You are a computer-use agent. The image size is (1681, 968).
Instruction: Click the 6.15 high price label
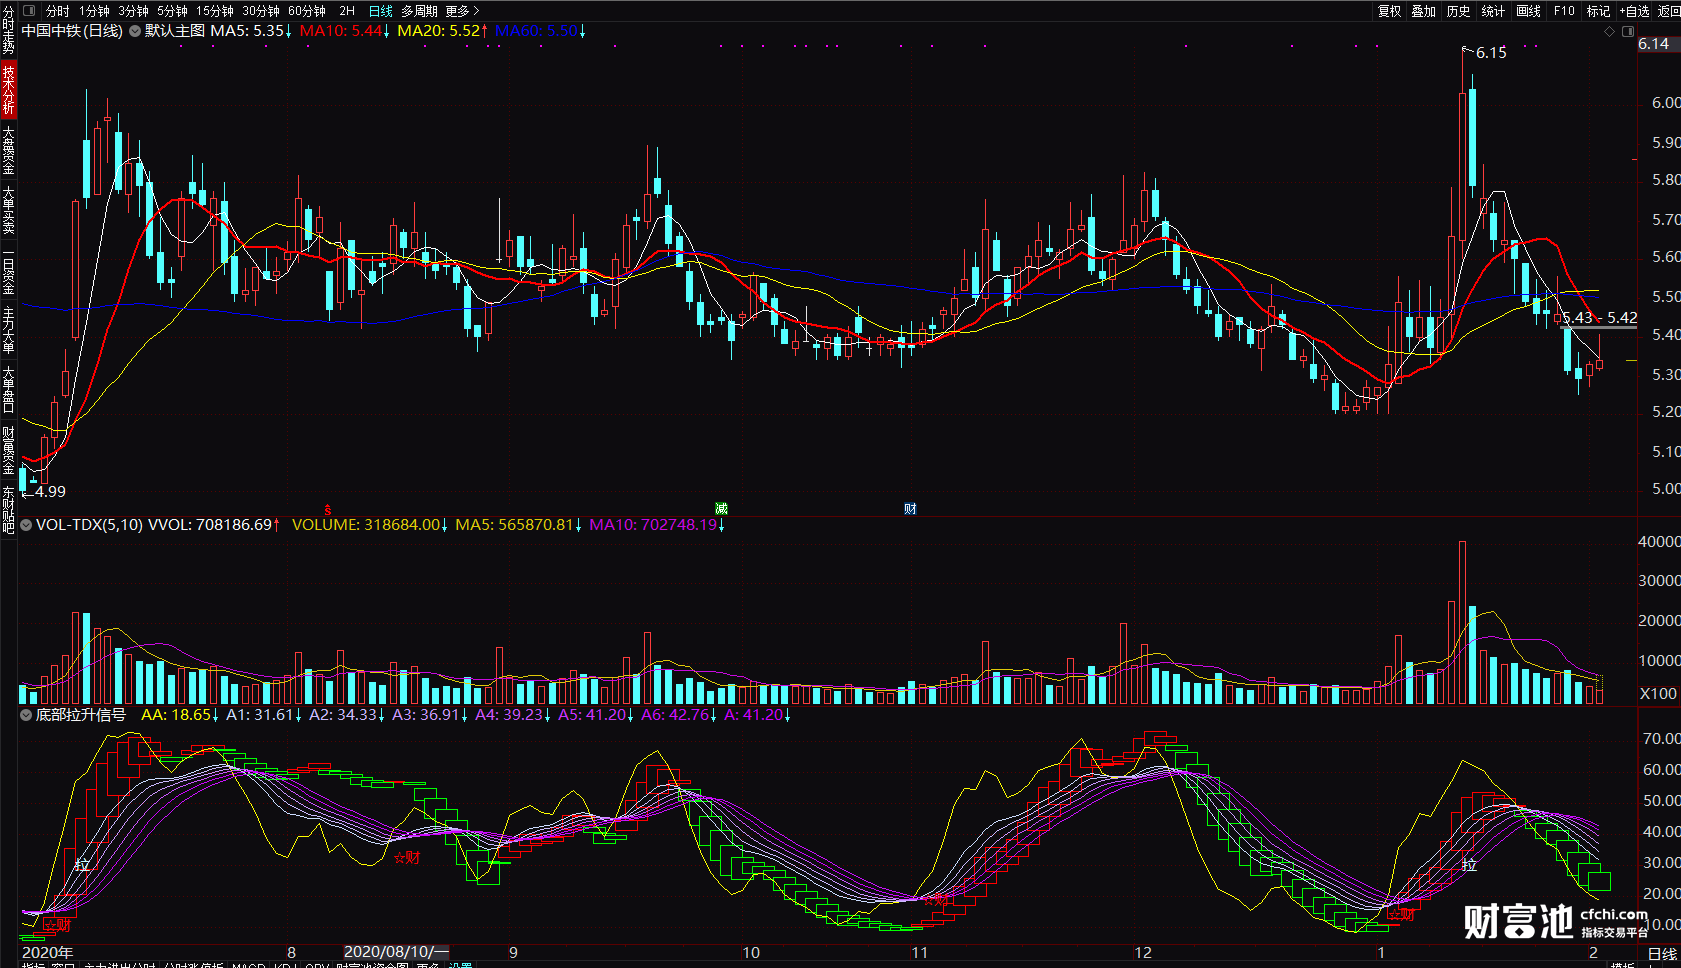1490,53
